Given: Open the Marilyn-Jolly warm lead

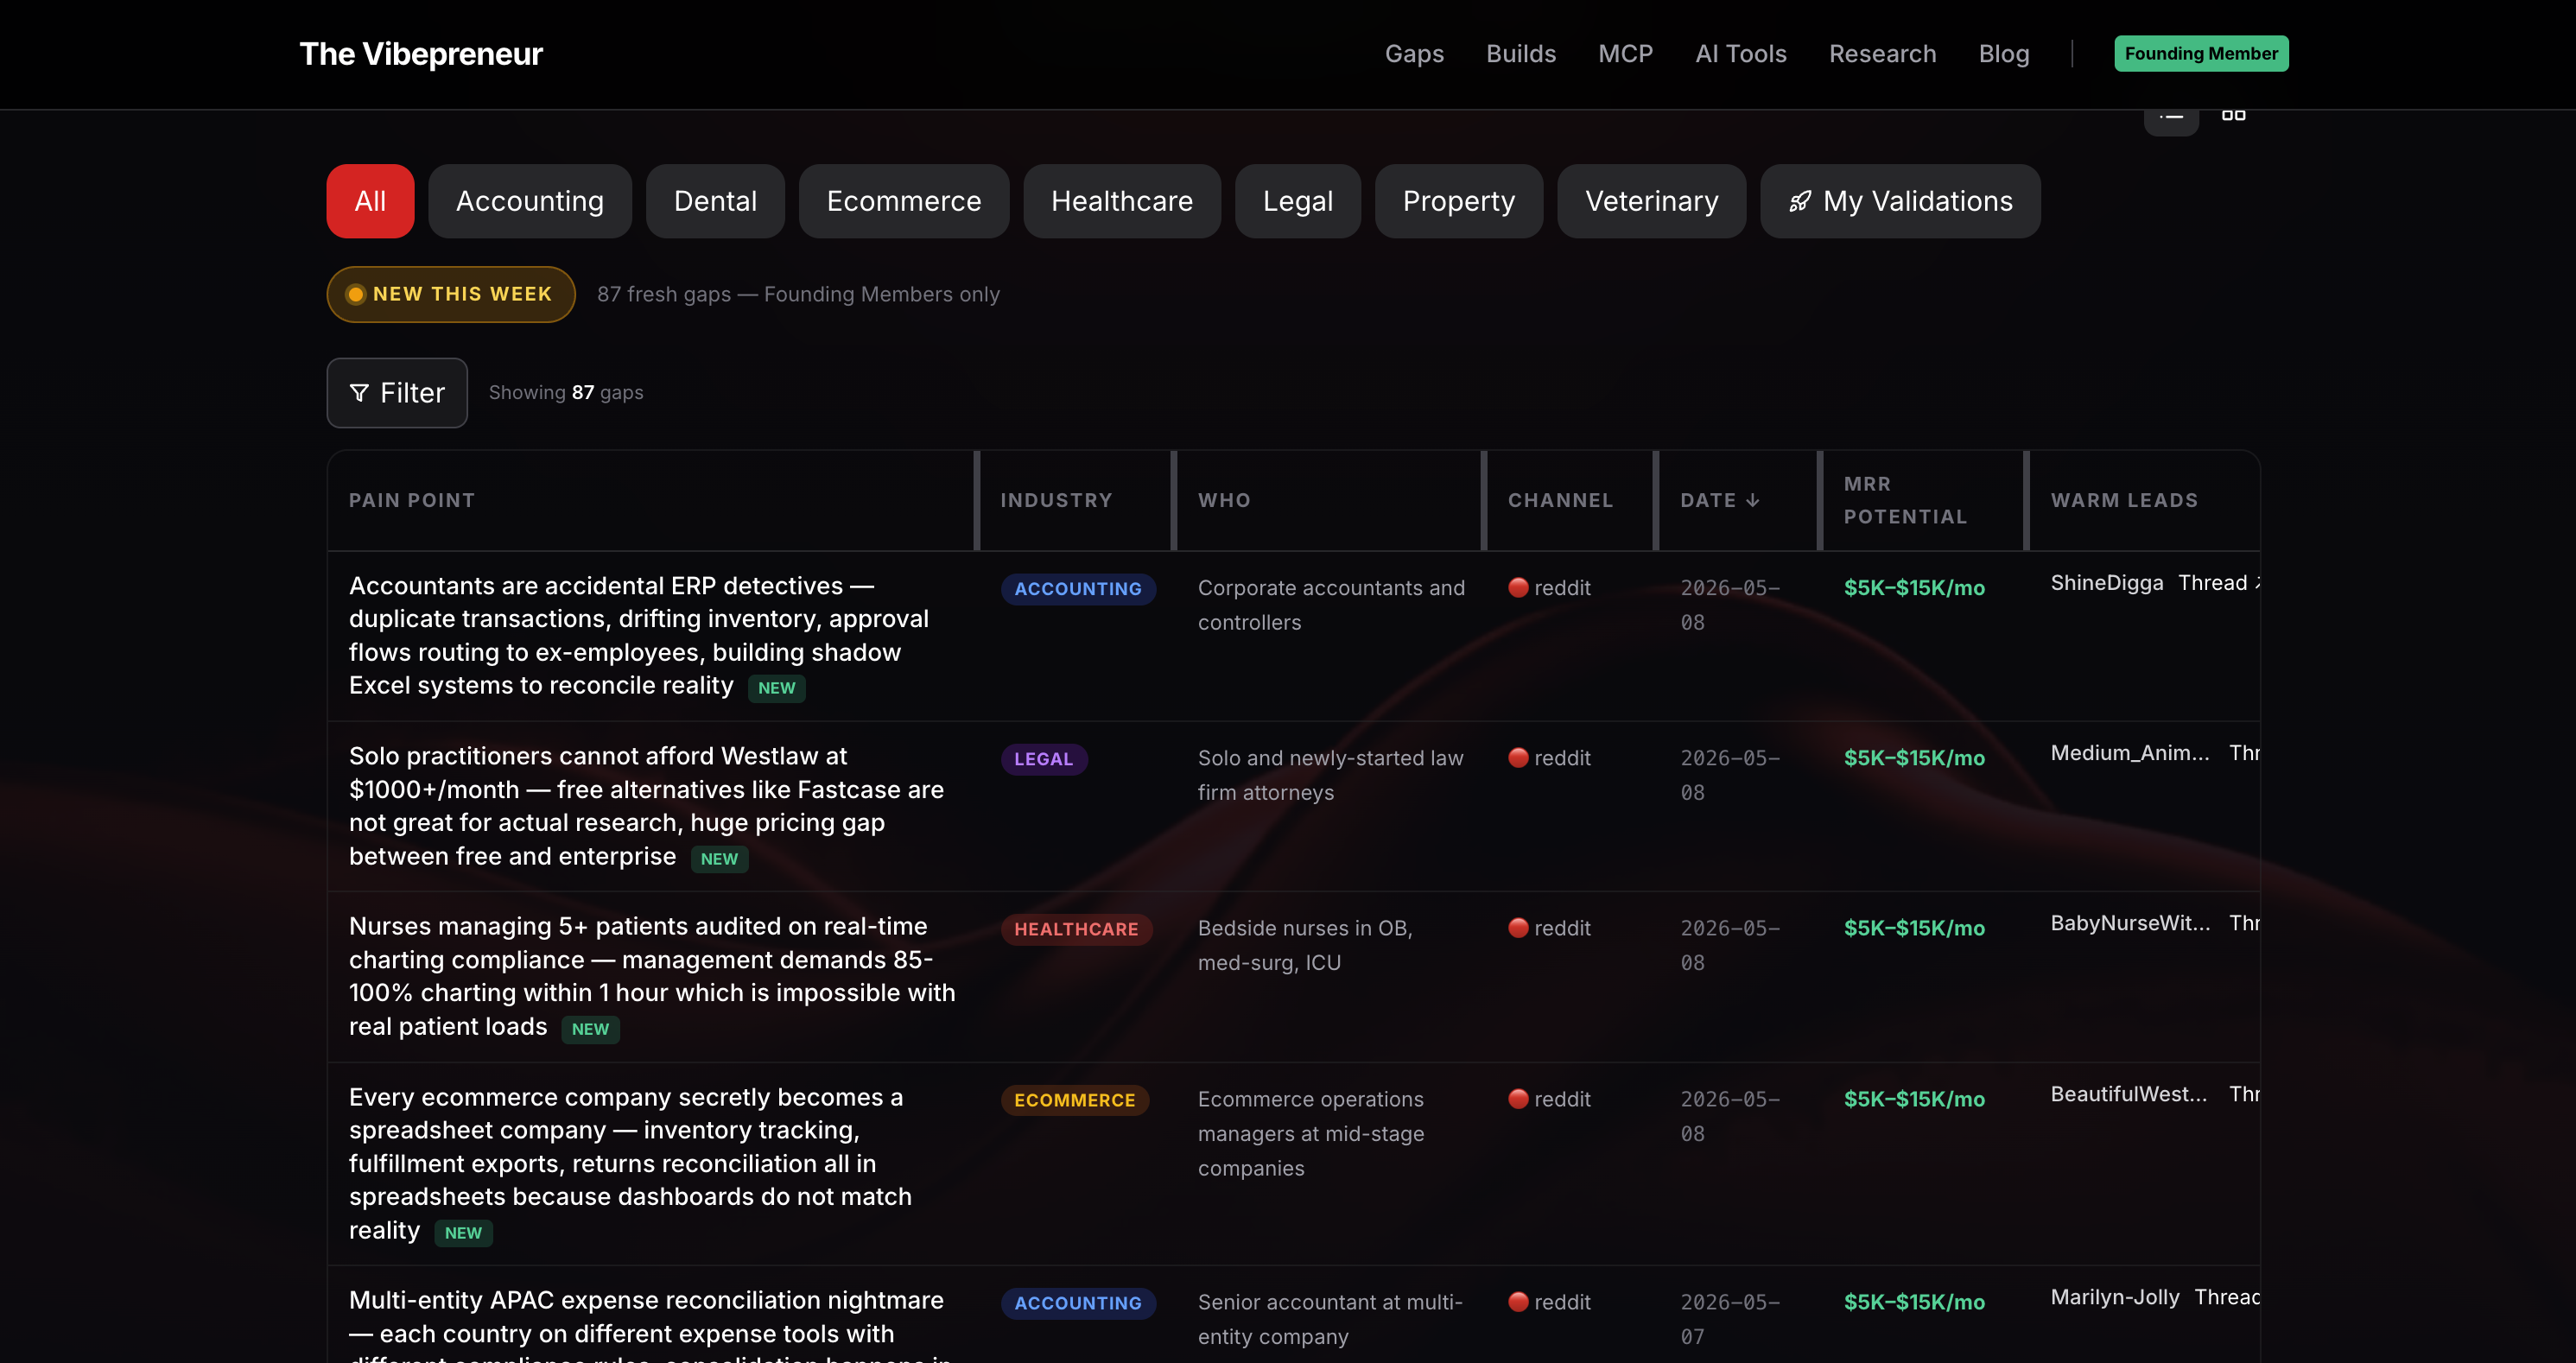Looking at the screenshot, I should pyautogui.click(x=2115, y=1297).
